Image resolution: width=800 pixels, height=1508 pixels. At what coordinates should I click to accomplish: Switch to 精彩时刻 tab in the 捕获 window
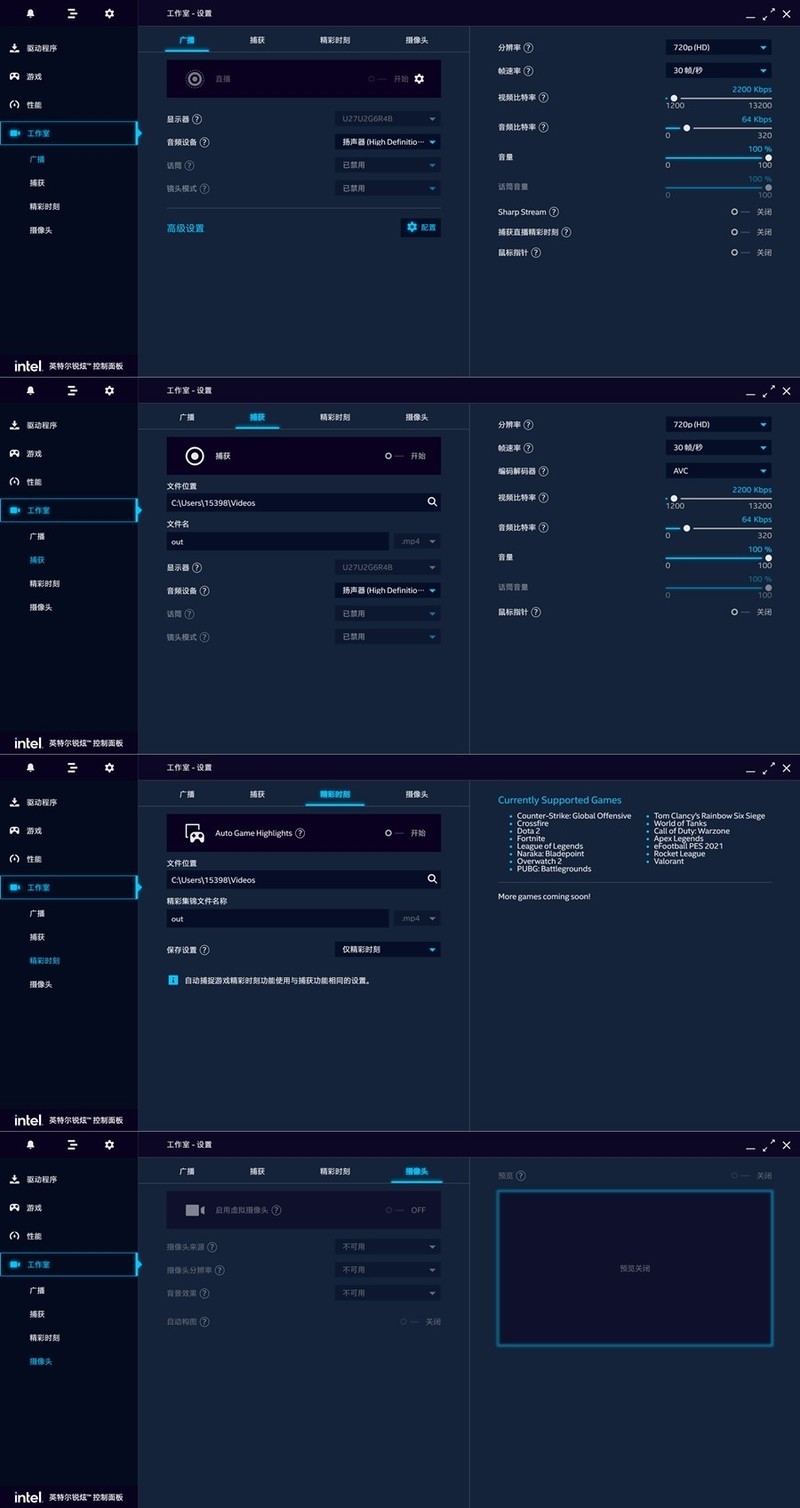click(x=335, y=417)
